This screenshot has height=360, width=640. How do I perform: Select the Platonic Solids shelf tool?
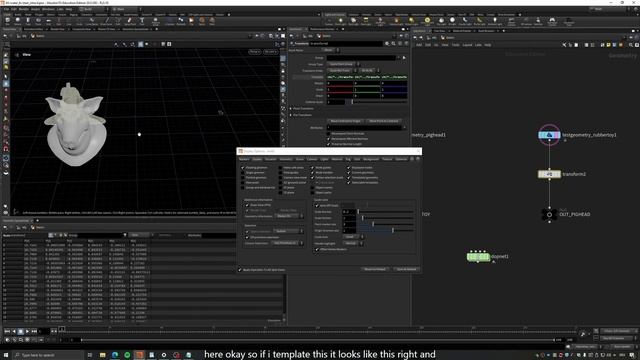156,21
